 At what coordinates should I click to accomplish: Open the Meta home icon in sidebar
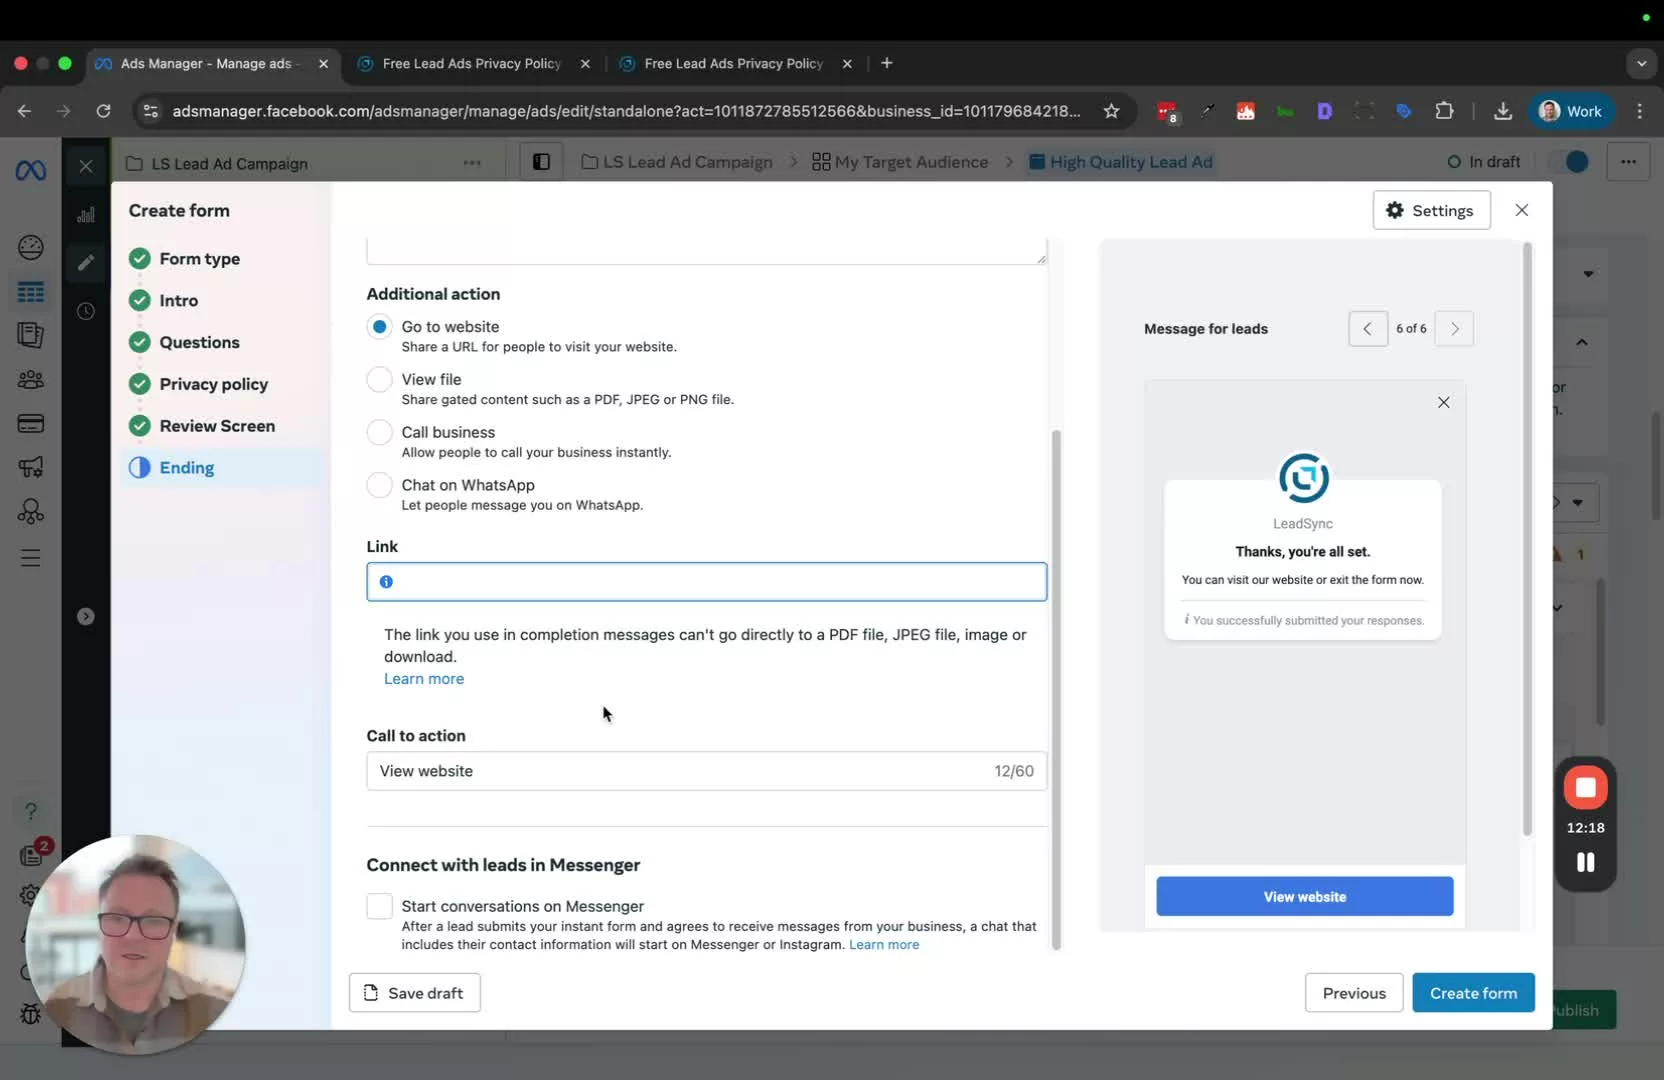(x=31, y=171)
